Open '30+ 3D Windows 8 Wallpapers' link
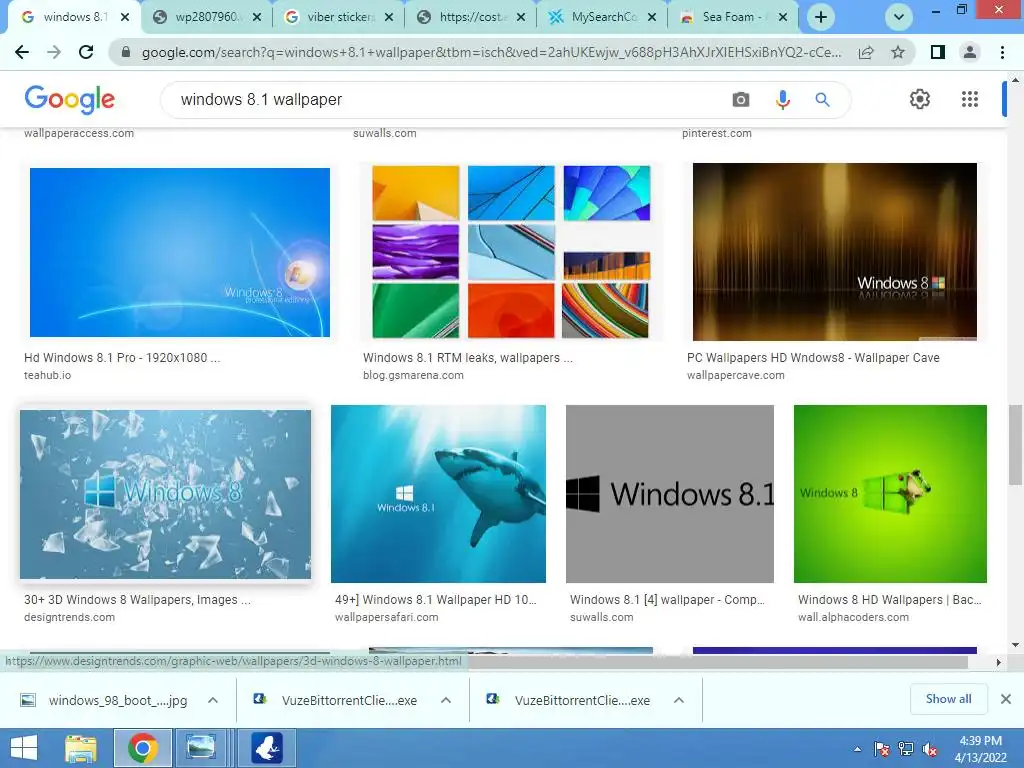The image size is (1024, 768). click(137, 600)
